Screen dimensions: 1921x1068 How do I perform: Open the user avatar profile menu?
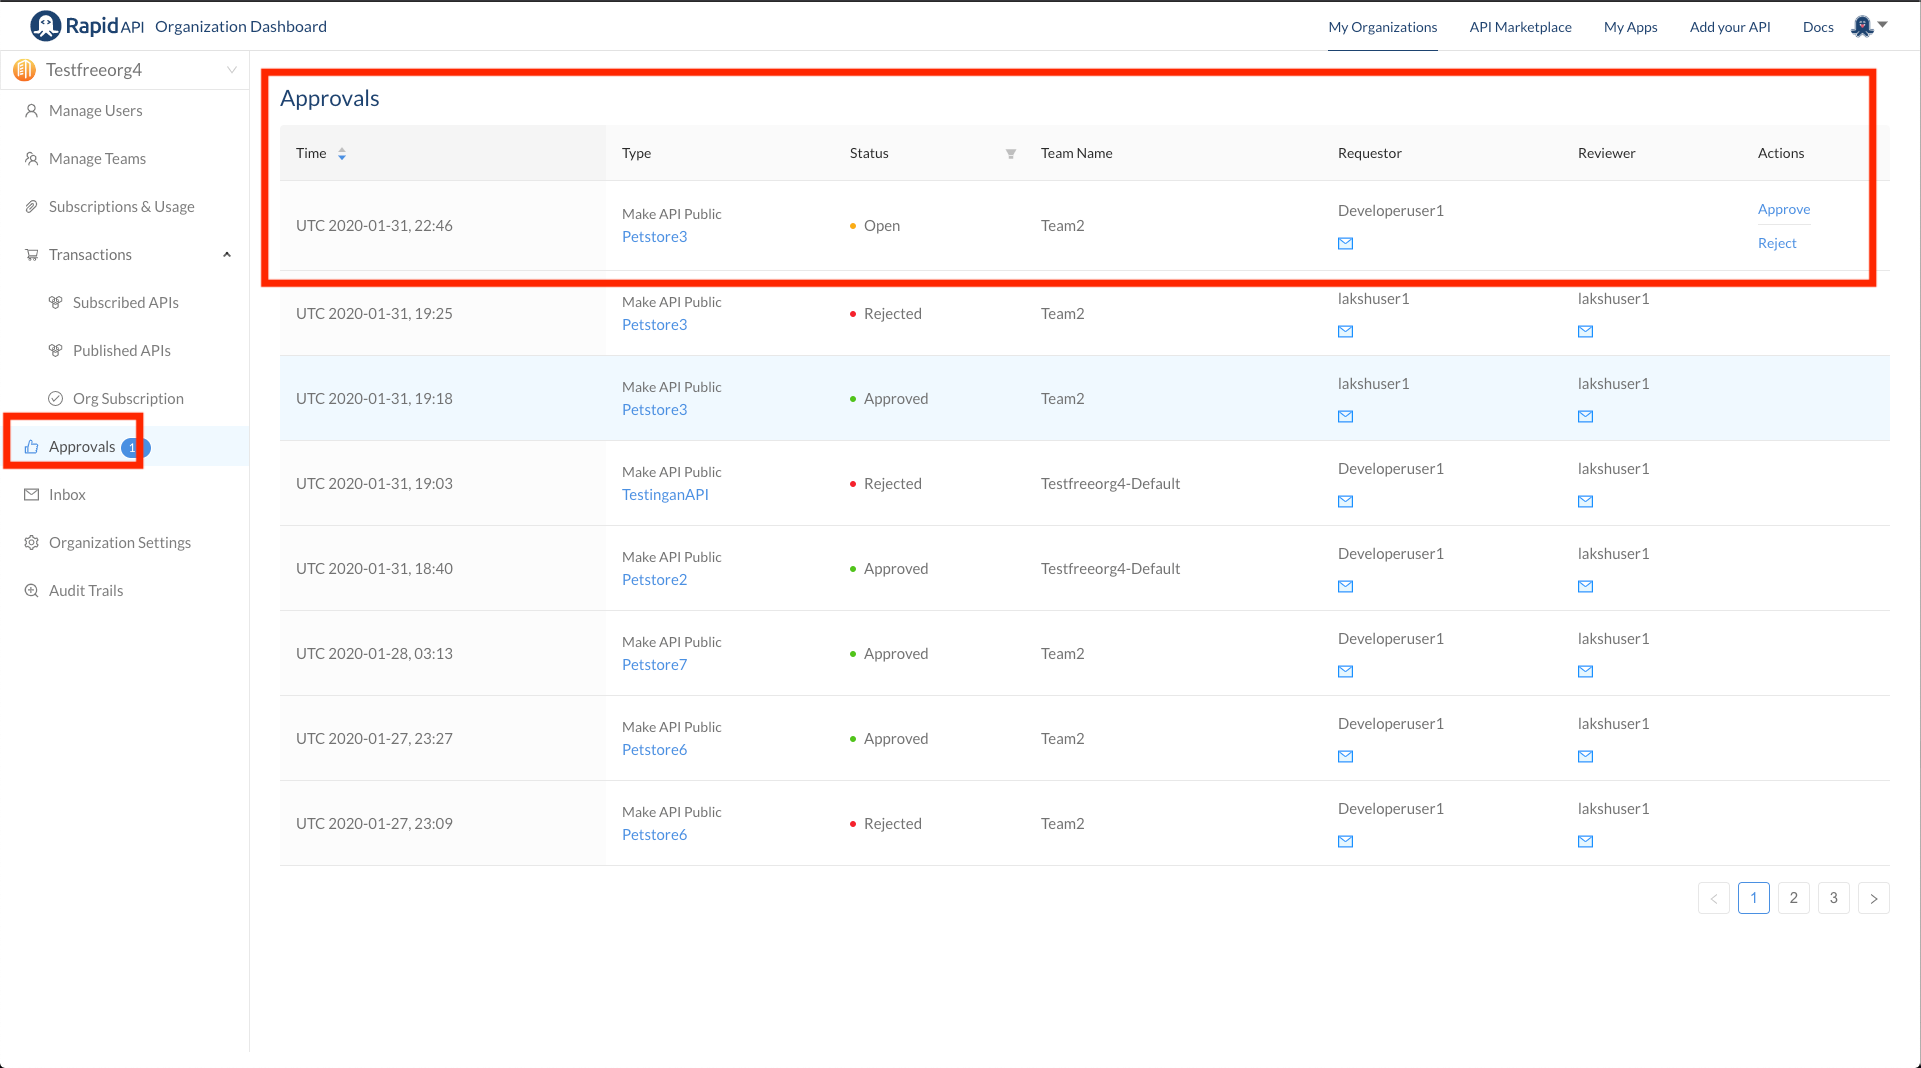[x=1868, y=26]
